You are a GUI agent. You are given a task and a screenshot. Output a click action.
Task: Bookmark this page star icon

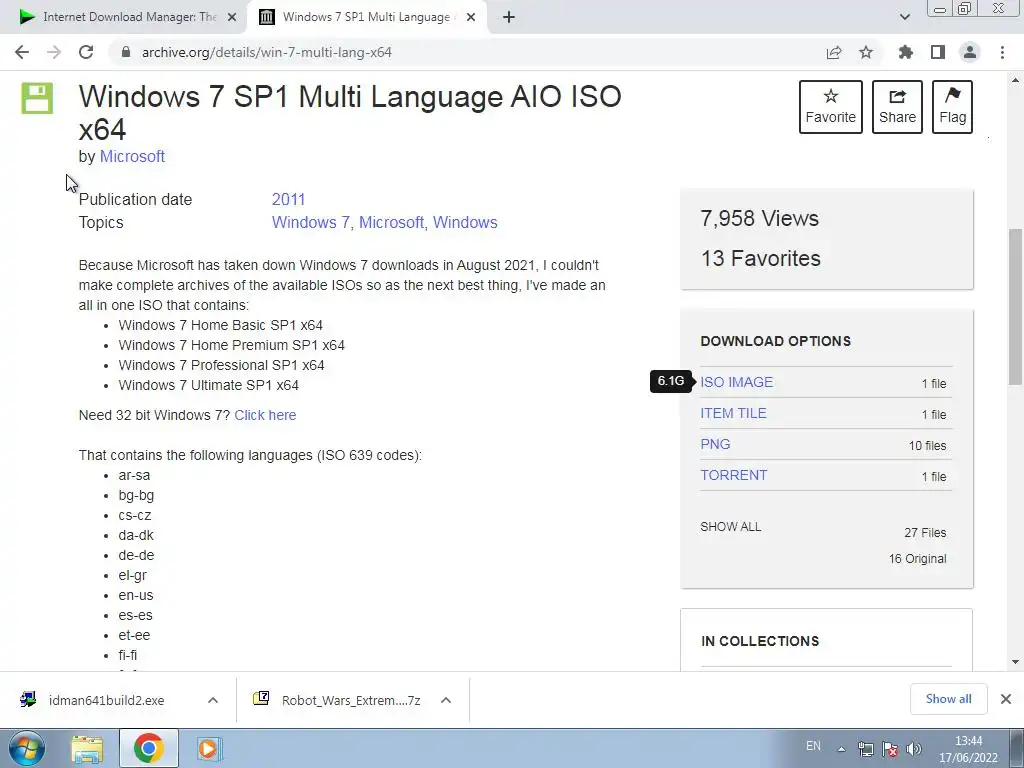point(866,52)
